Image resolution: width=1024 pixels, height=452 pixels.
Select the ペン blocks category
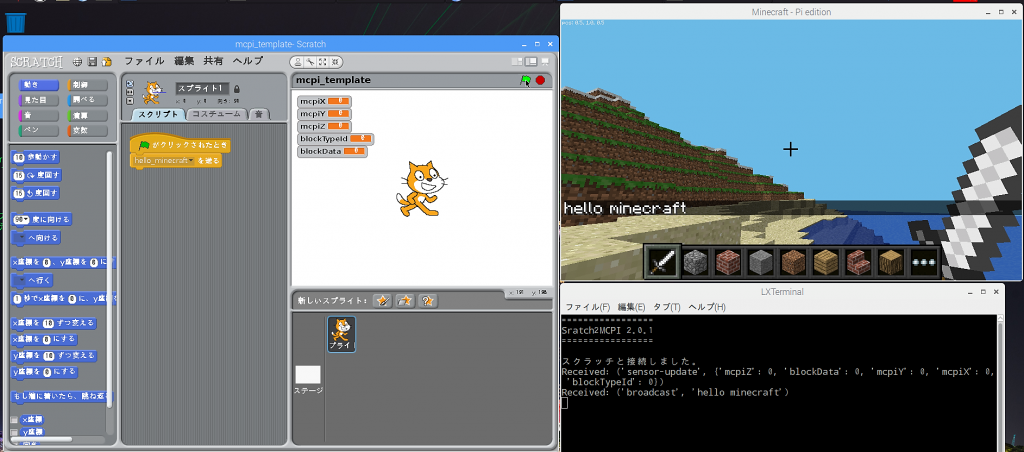39,130
